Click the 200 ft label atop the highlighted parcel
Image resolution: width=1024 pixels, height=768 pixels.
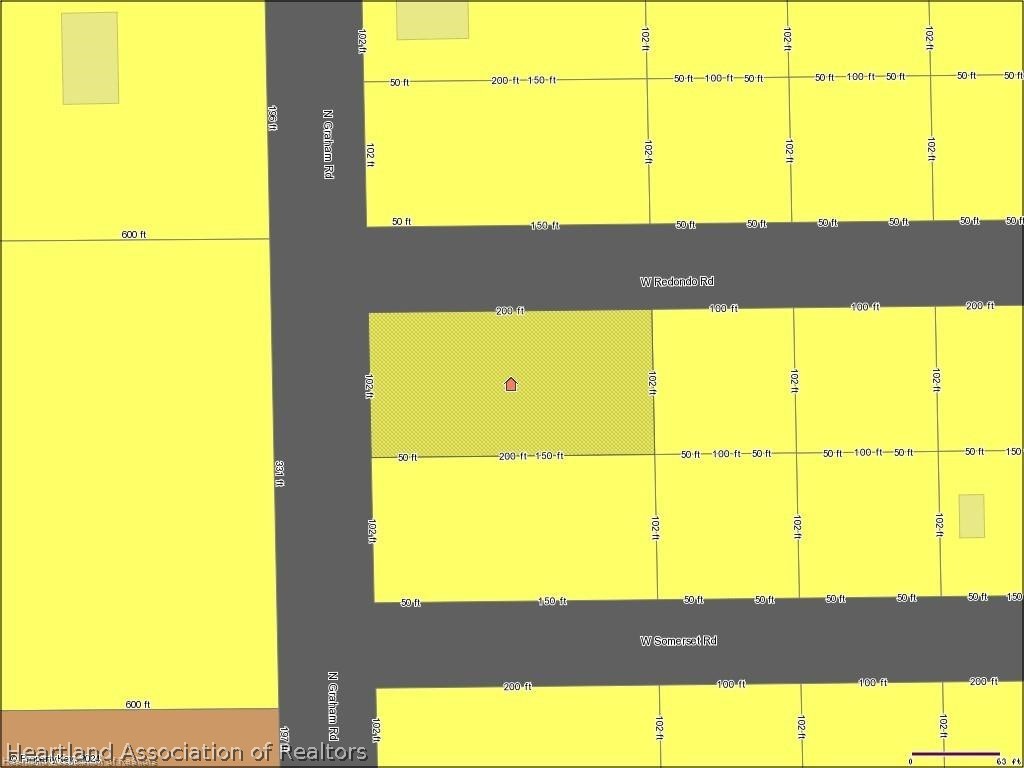click(510, 311)
